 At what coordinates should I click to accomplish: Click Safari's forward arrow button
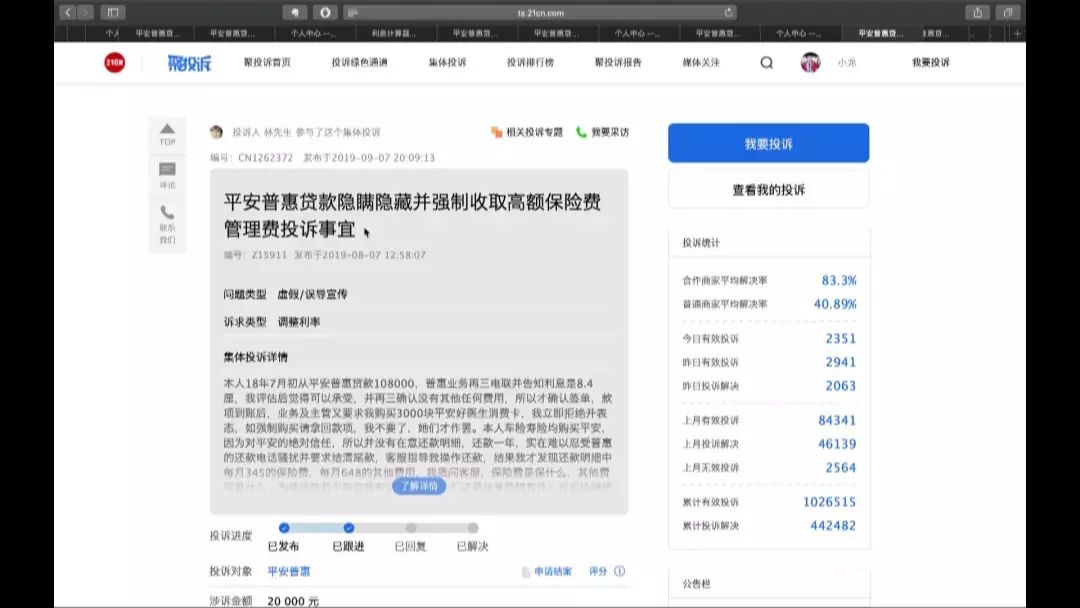[85, 12]
